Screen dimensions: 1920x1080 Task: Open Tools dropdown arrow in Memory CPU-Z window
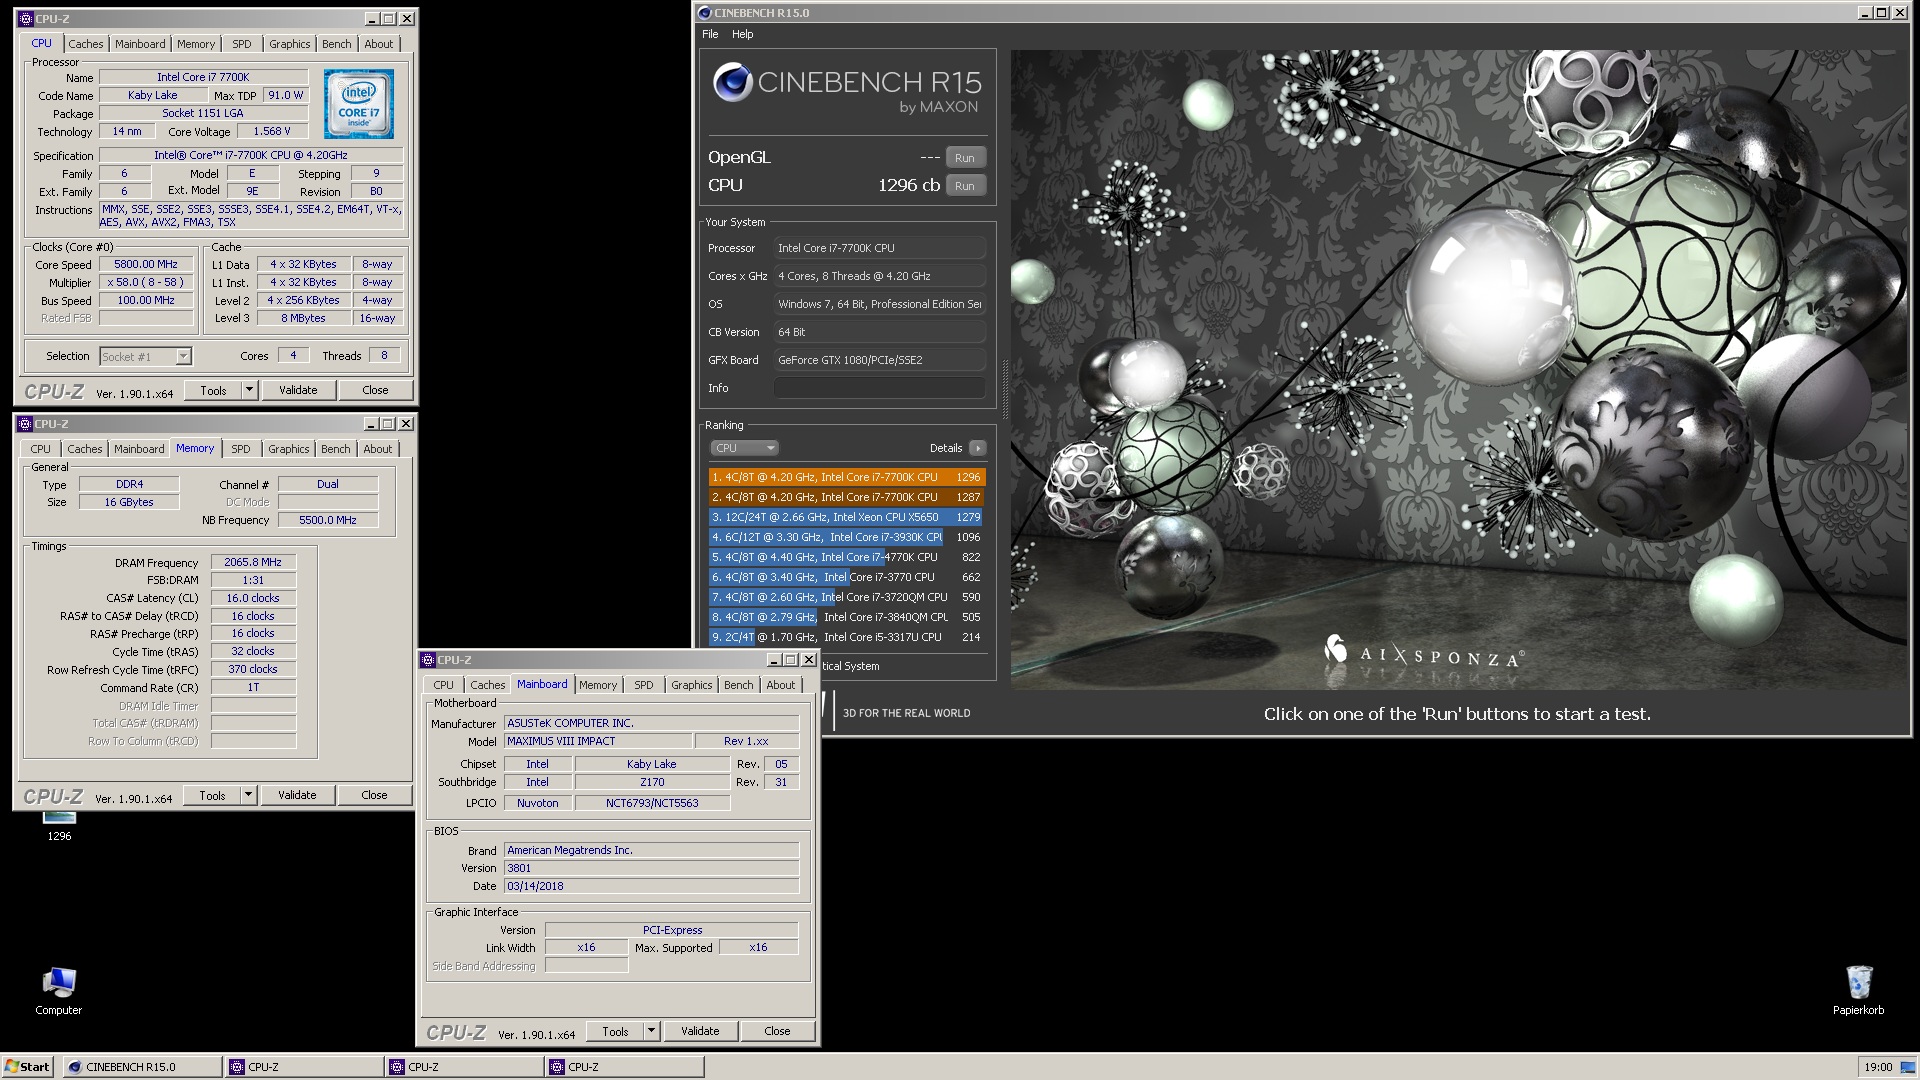click(248, 796)
